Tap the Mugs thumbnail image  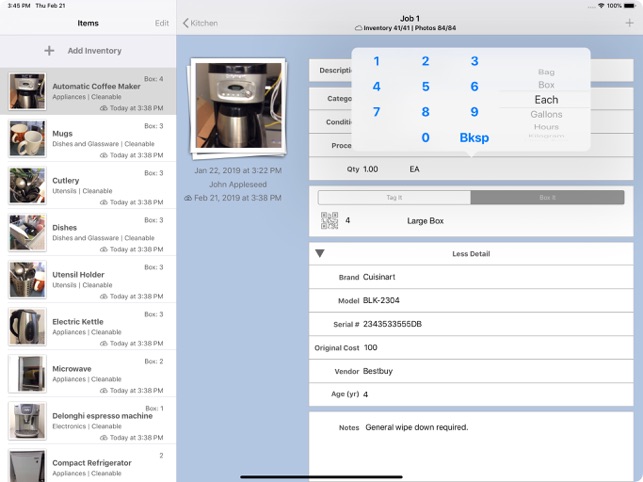click(27, 138)
